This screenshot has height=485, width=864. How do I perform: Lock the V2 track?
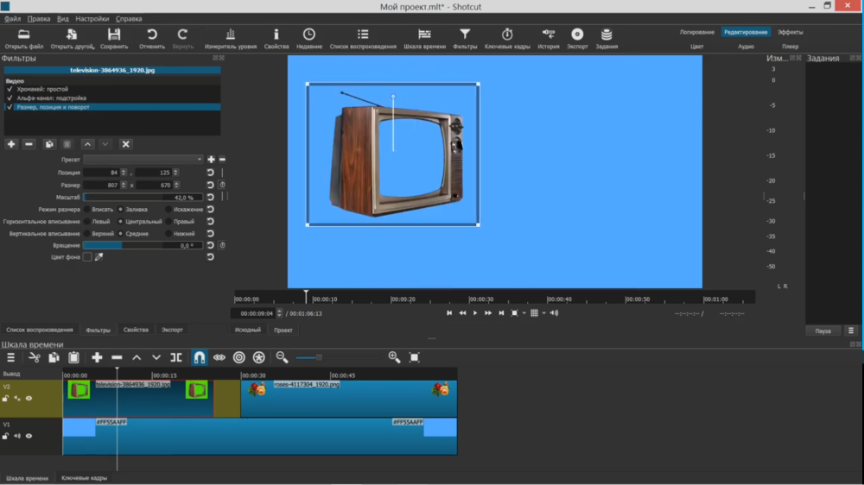click(x=6, y=398)
